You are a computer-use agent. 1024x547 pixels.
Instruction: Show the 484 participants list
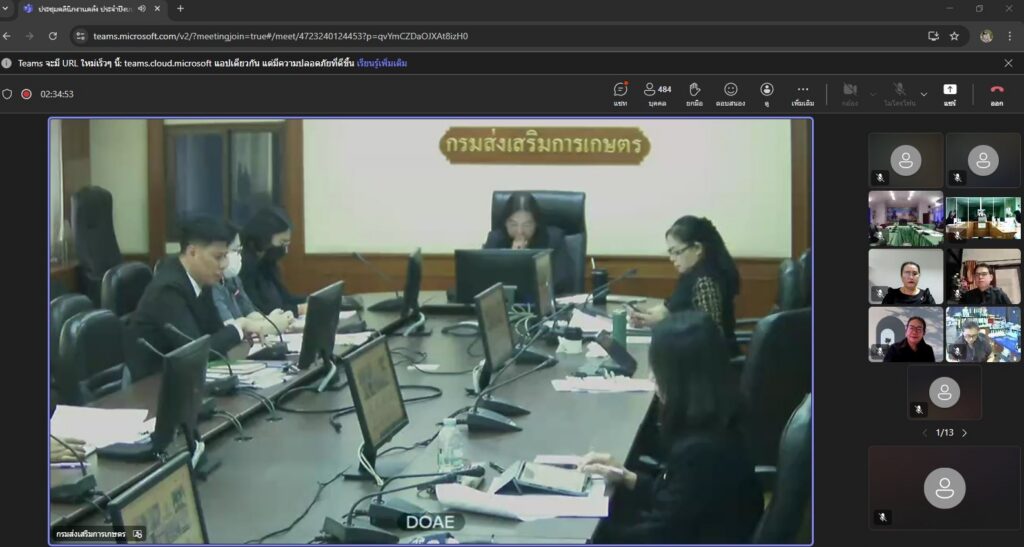[x=657, y=93]
